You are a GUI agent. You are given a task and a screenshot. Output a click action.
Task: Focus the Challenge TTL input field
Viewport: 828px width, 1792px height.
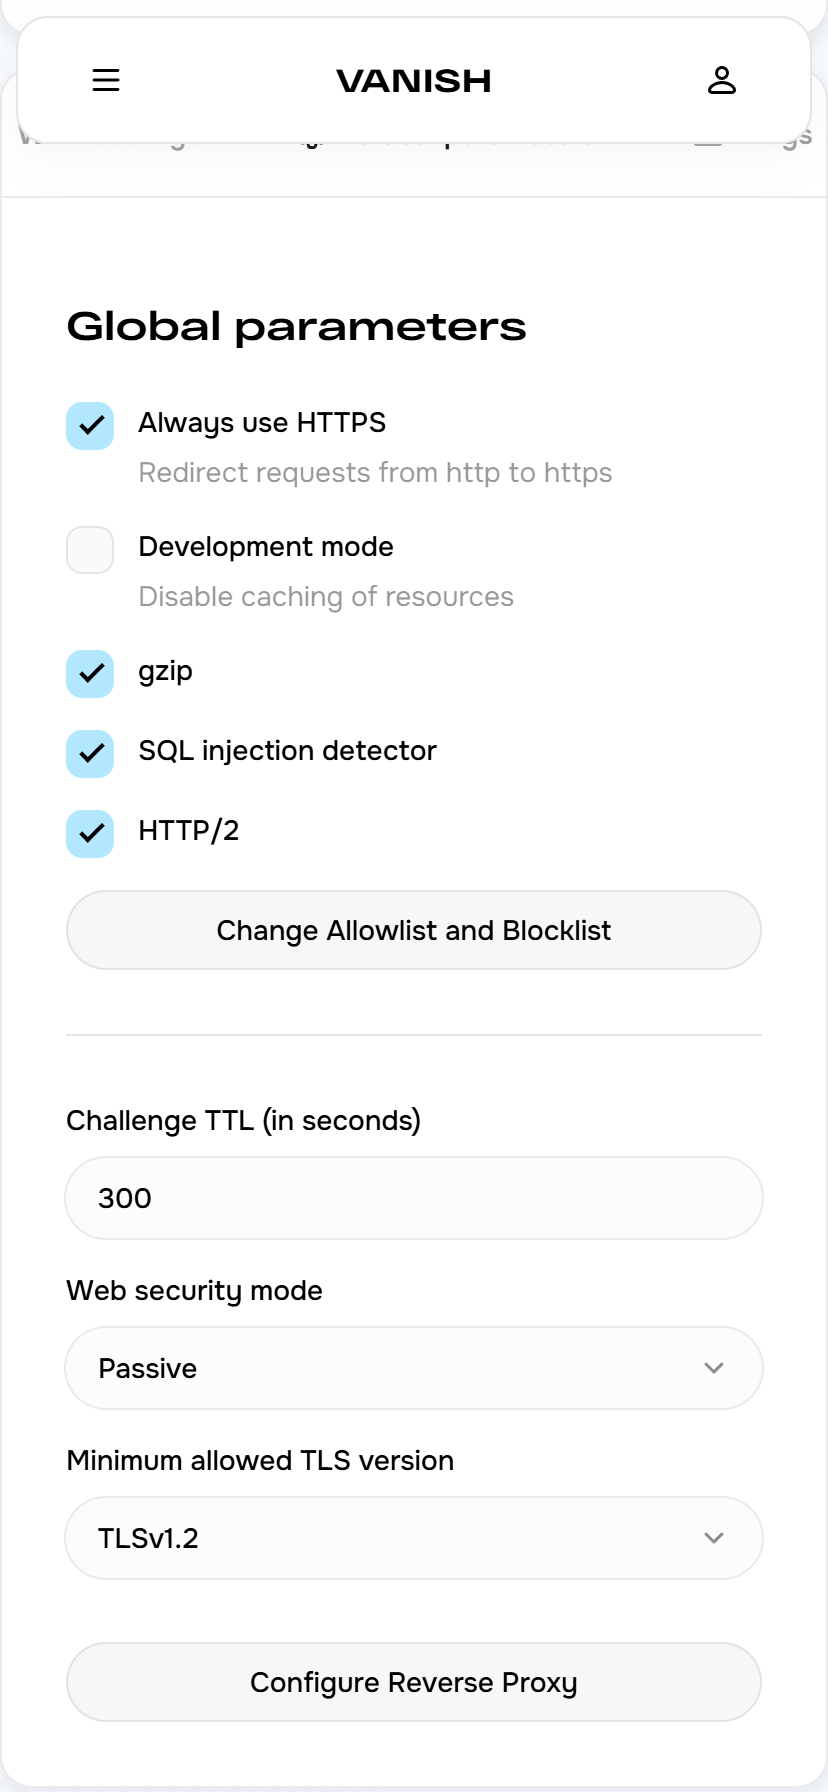[414, 1198]
